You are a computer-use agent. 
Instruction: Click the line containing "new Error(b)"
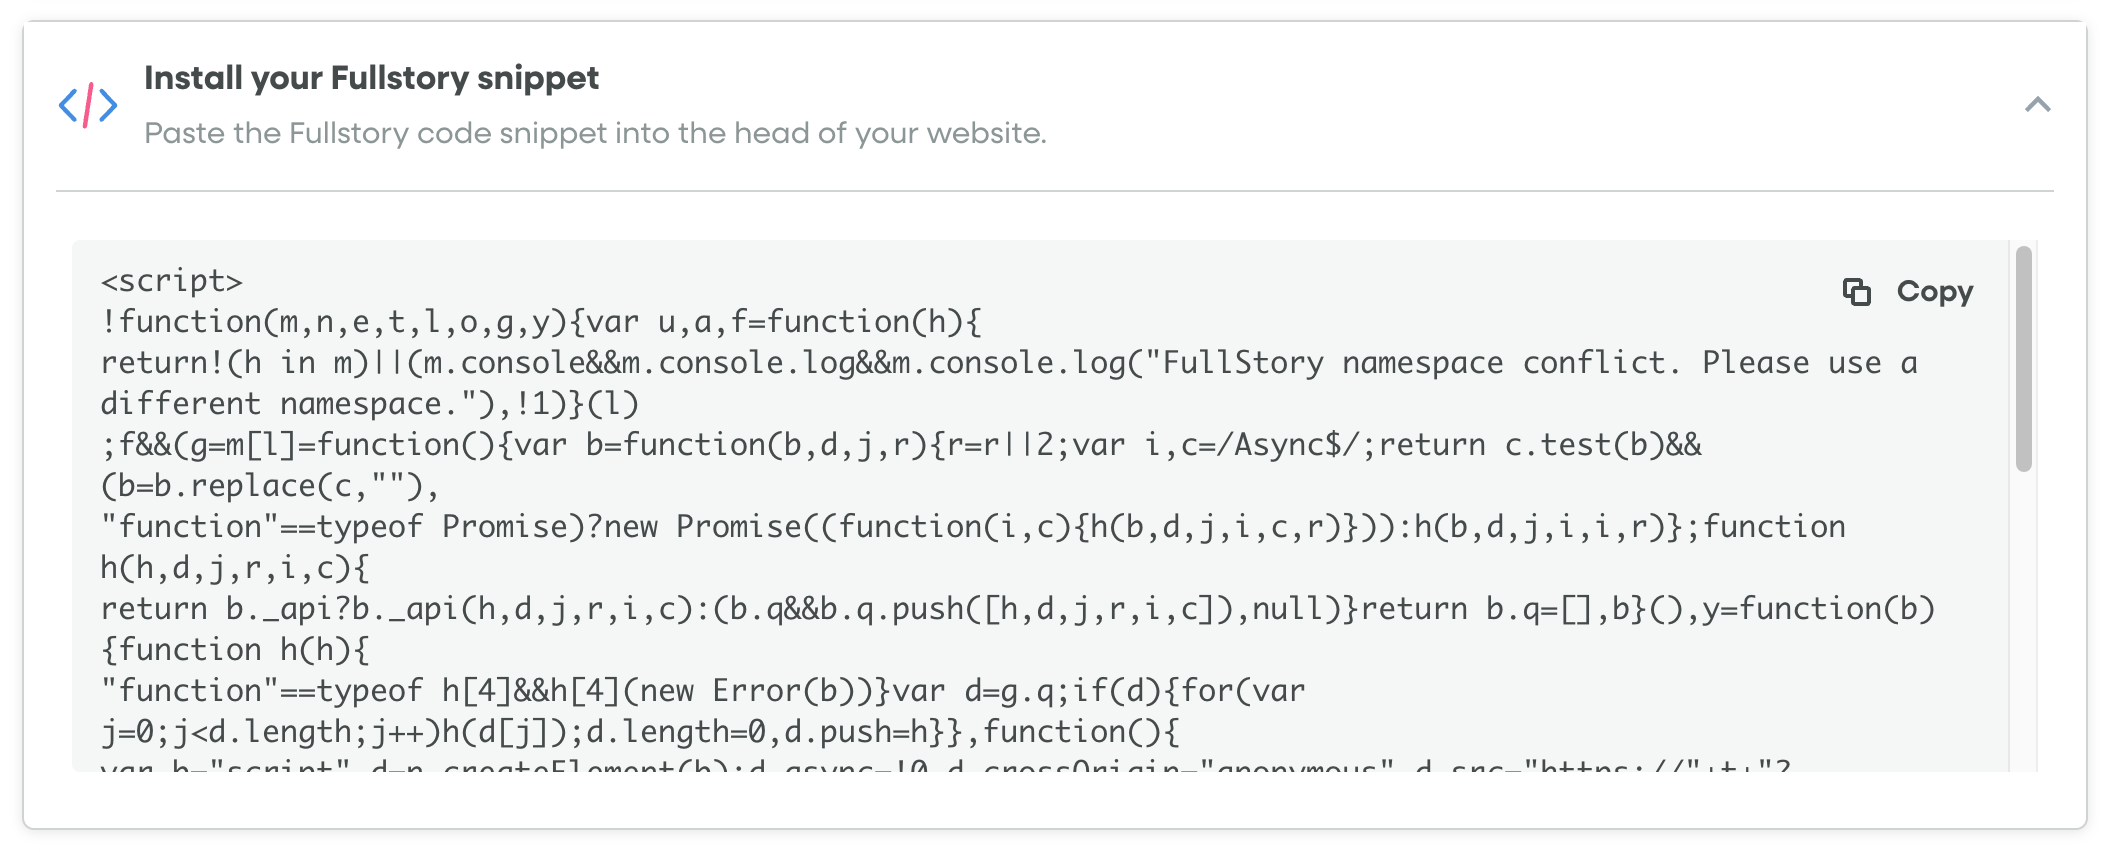703,691
